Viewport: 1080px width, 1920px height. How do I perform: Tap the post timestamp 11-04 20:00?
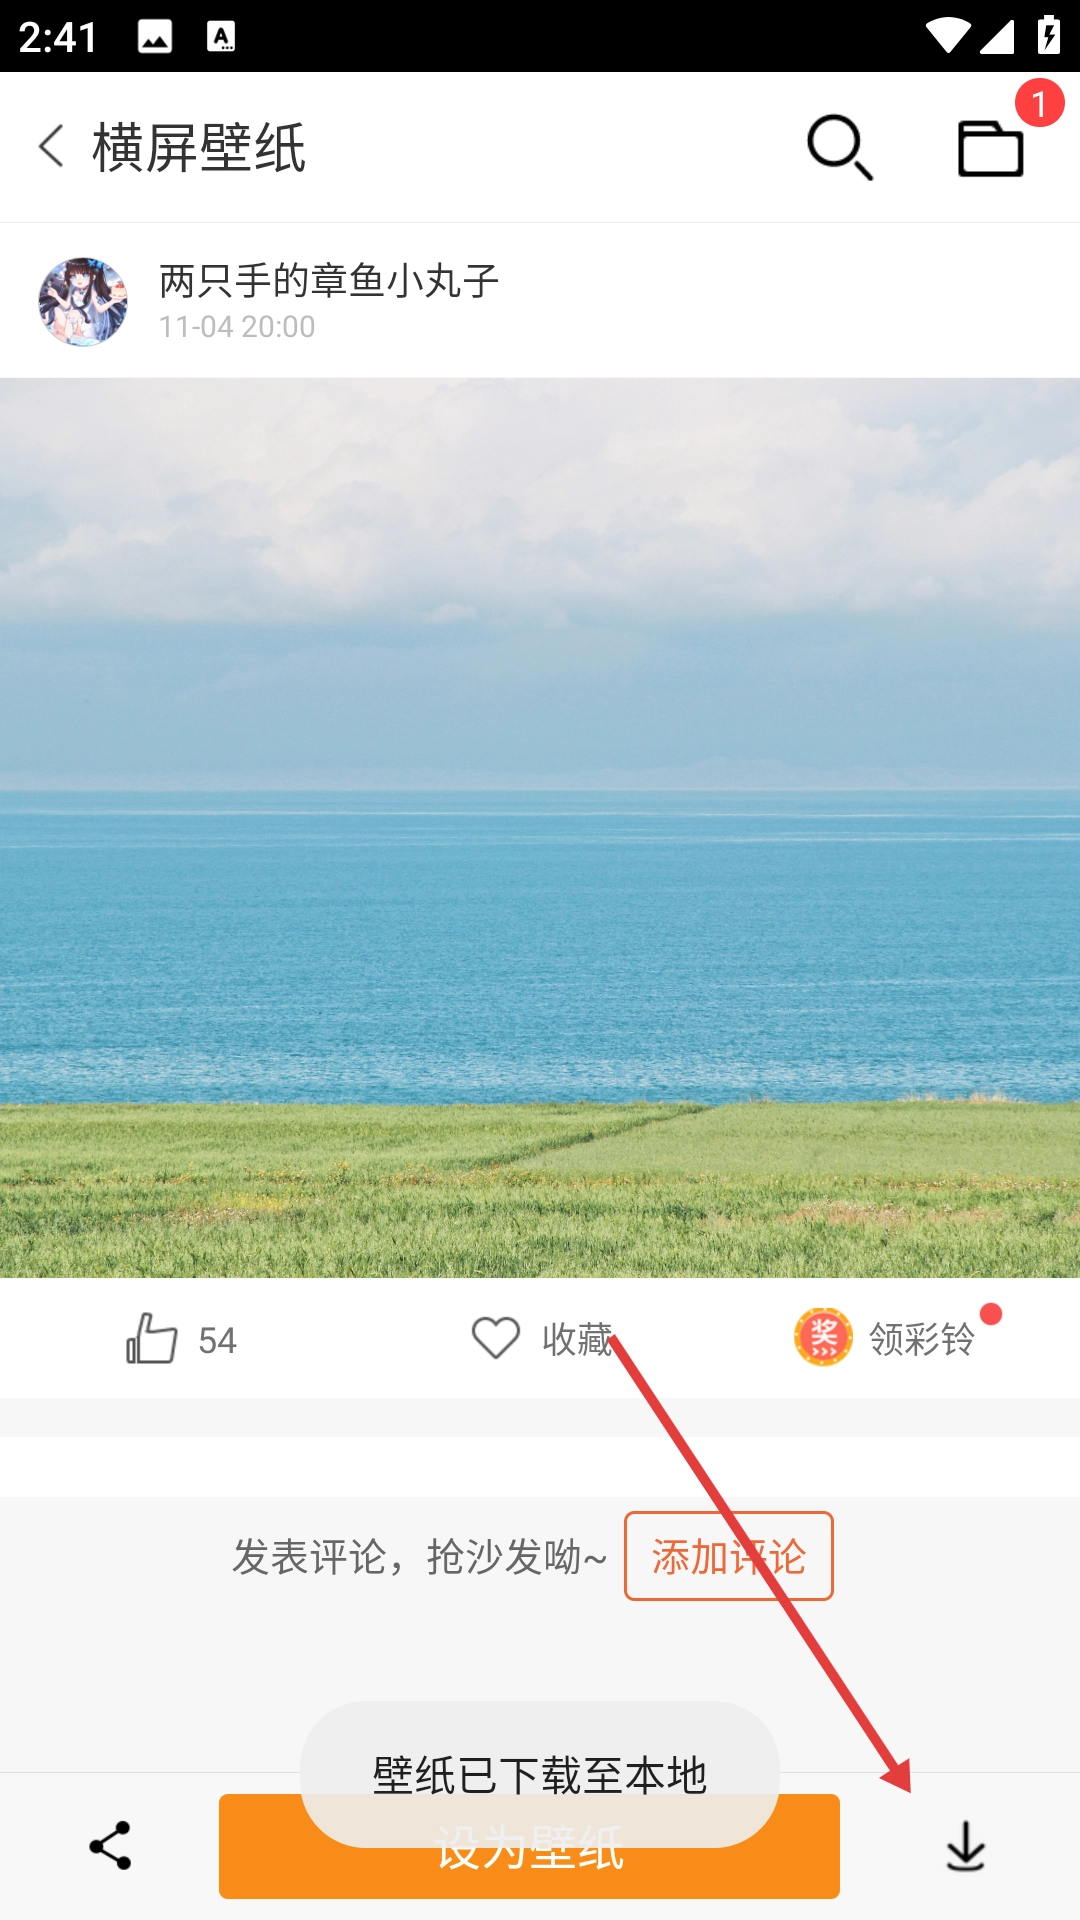tap(237, 327)
